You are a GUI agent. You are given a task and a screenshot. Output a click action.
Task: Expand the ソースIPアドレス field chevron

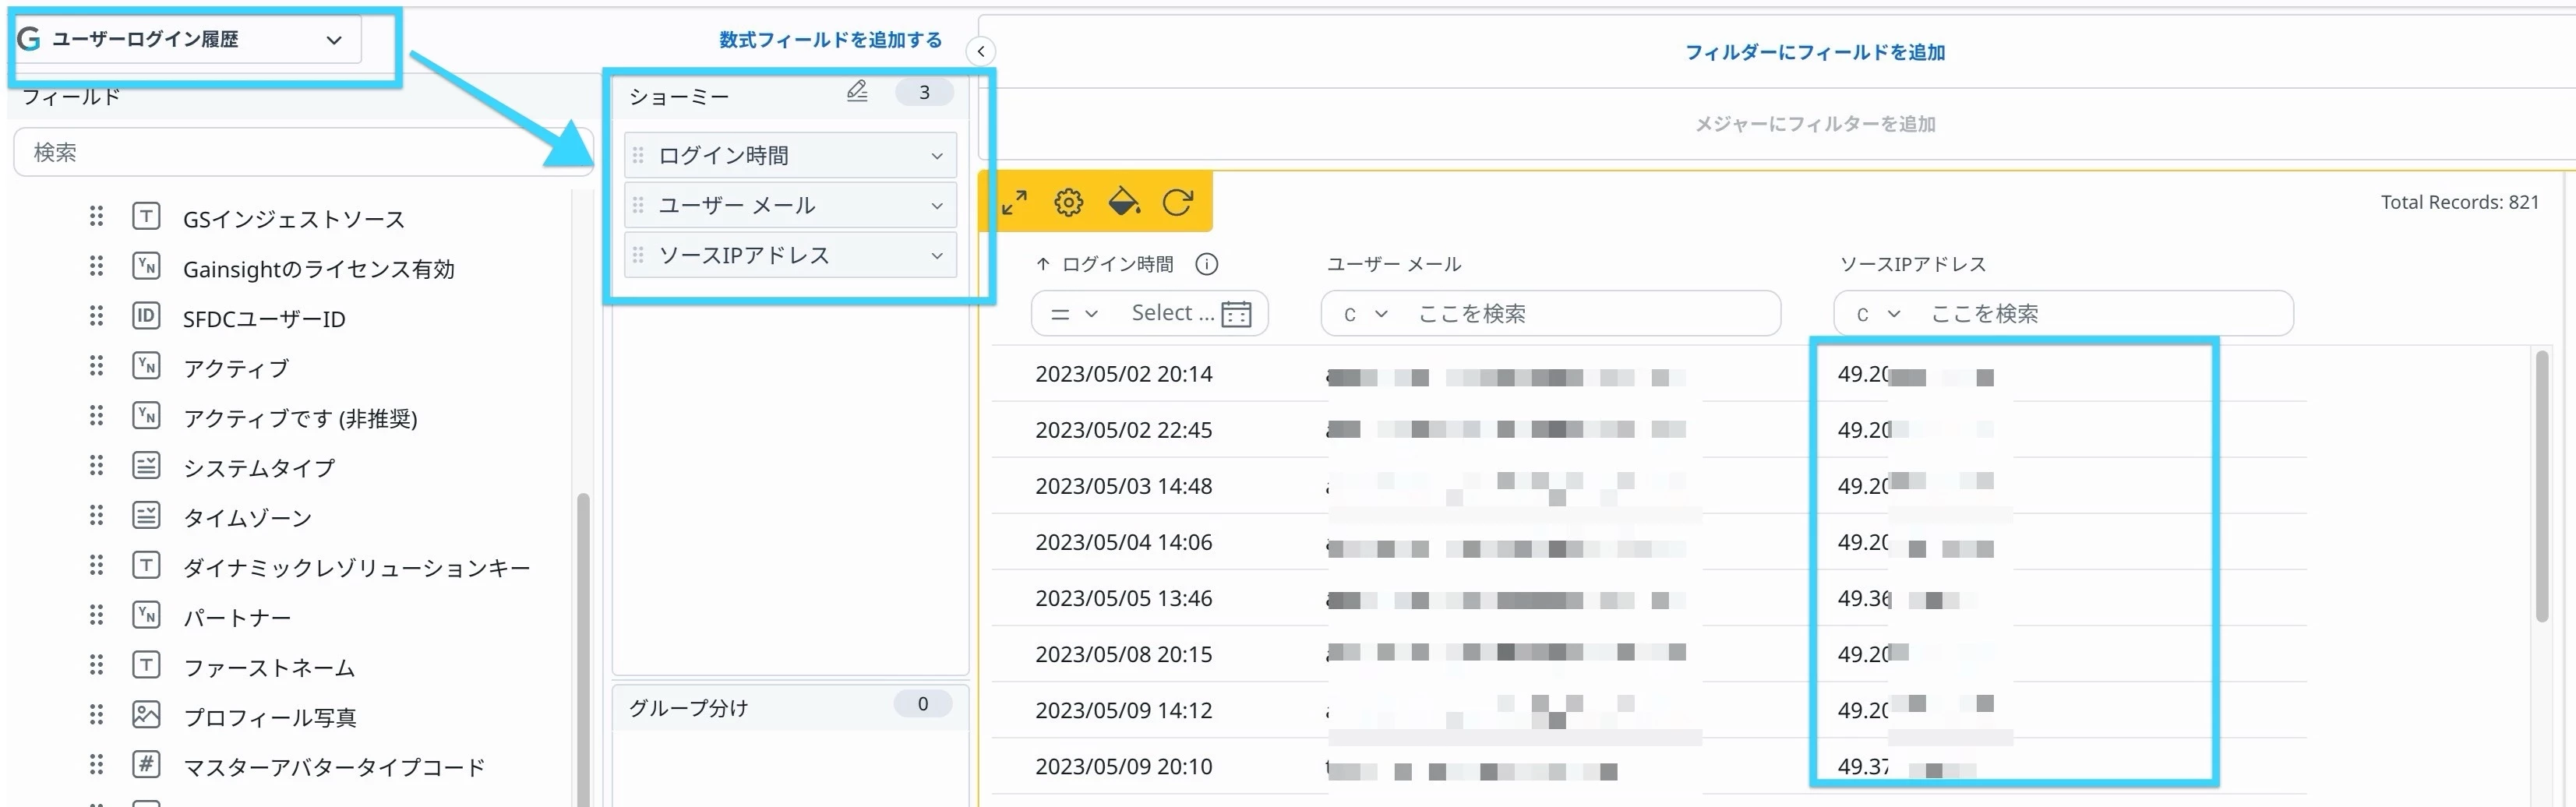[x=937, y=256]
